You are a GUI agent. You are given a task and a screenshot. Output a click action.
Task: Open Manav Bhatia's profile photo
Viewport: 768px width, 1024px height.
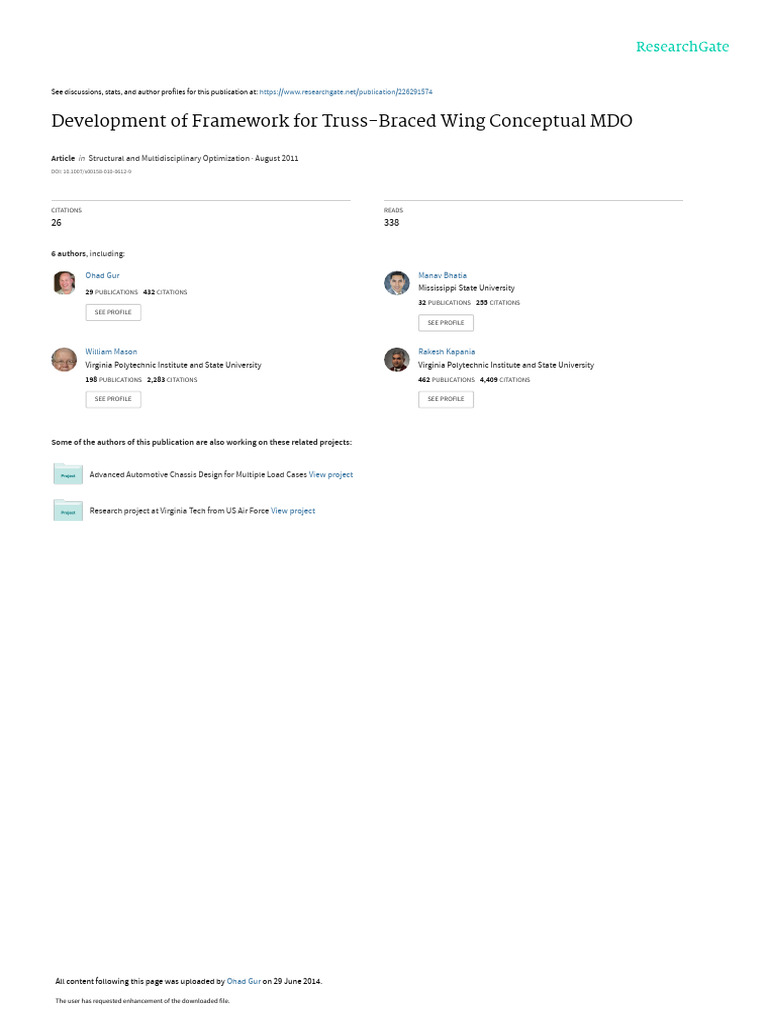tap(396, 283)
